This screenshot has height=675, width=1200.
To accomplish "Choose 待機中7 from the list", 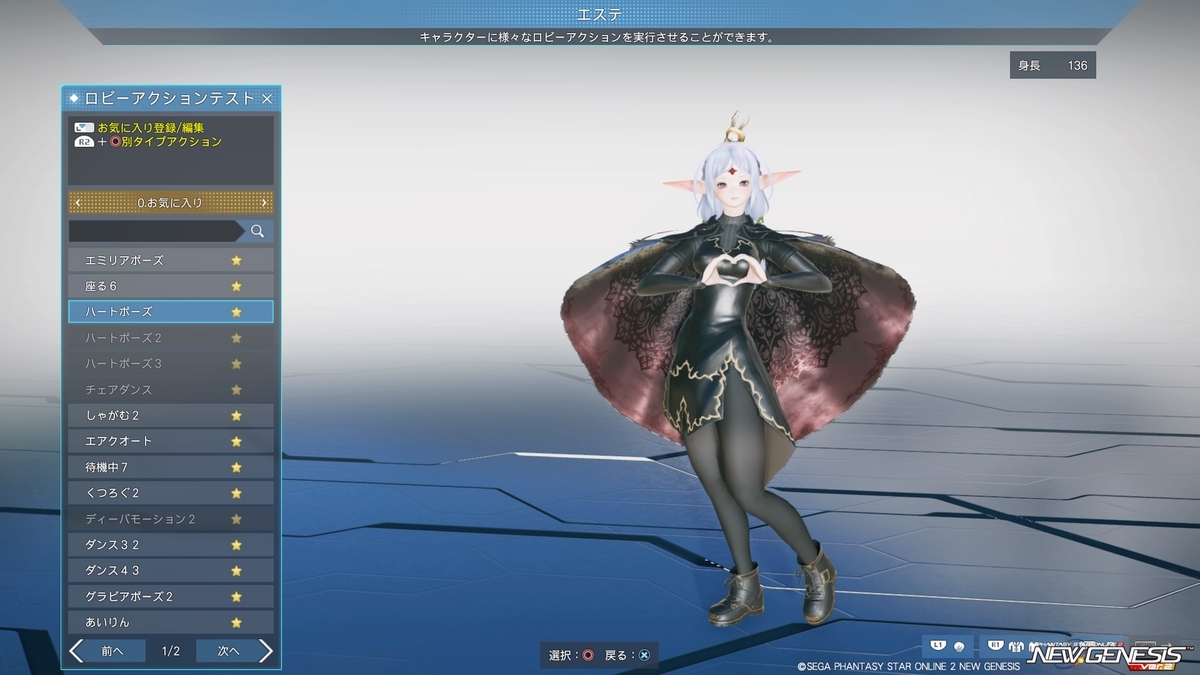I will point(170,467).
